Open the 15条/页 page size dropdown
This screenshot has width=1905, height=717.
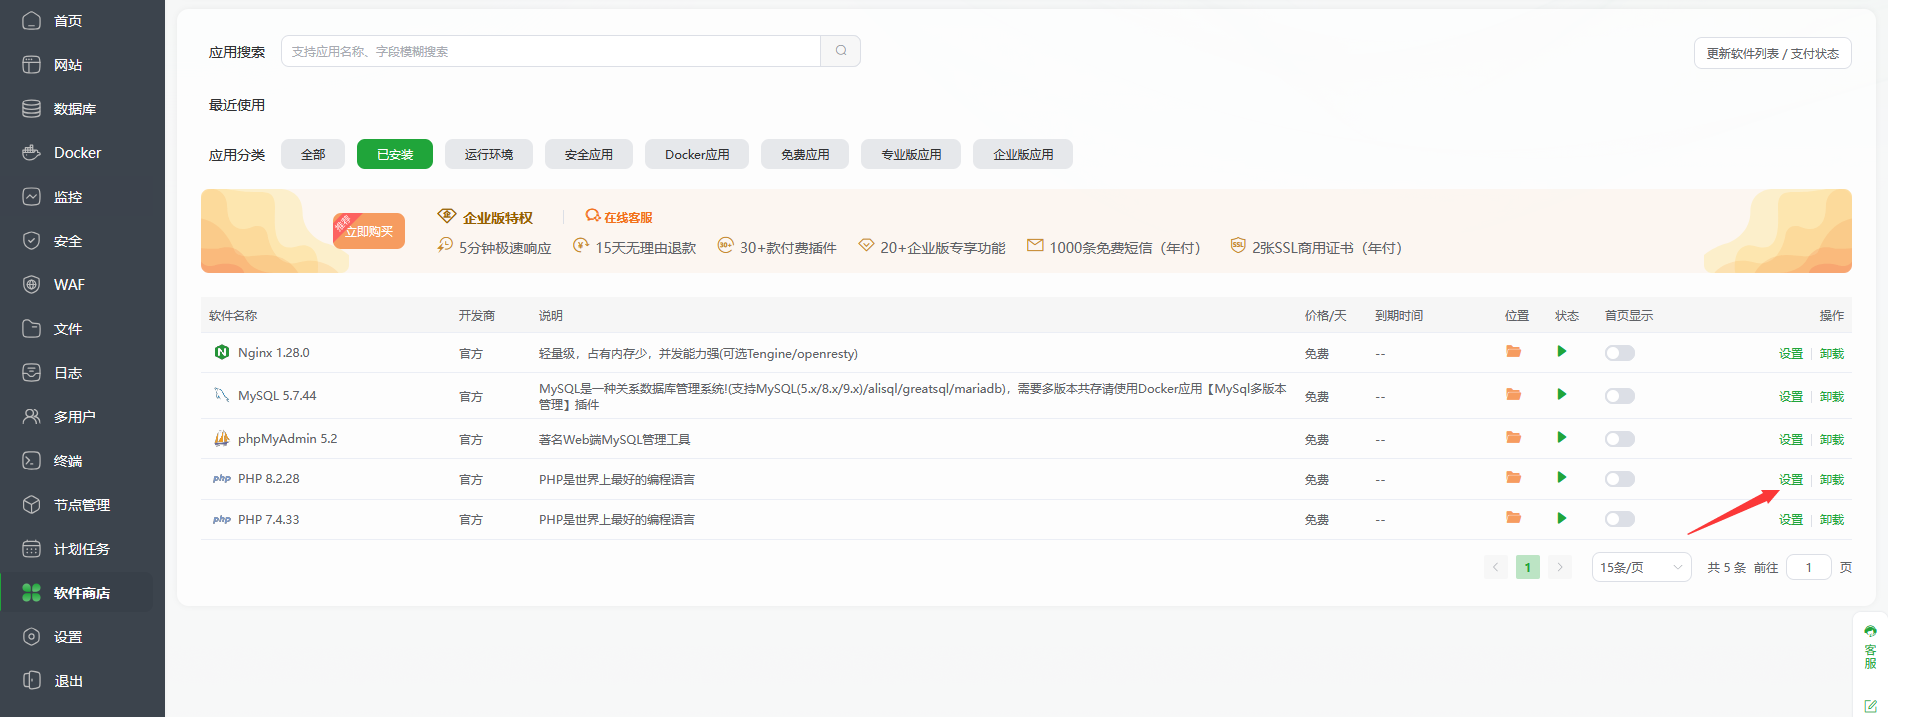pos(1641,567)
